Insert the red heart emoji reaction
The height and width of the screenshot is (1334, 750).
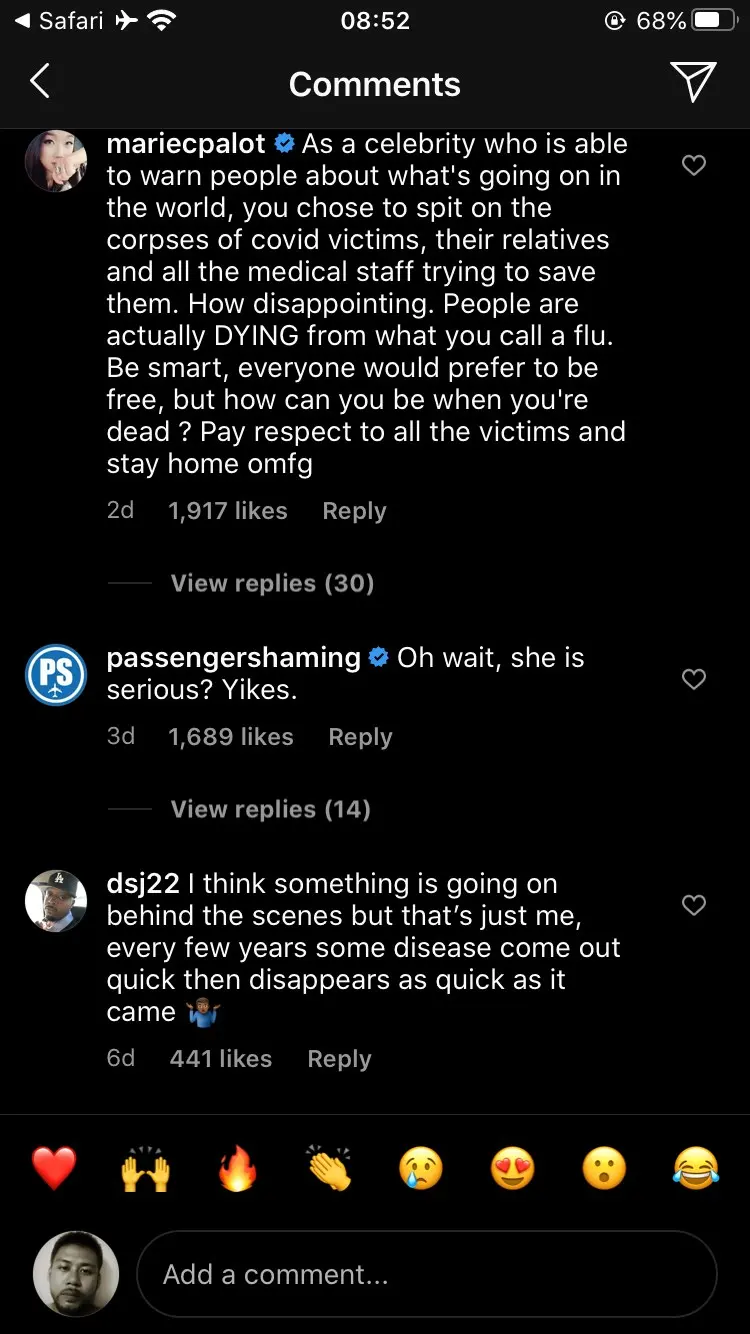click(54, 1168)
